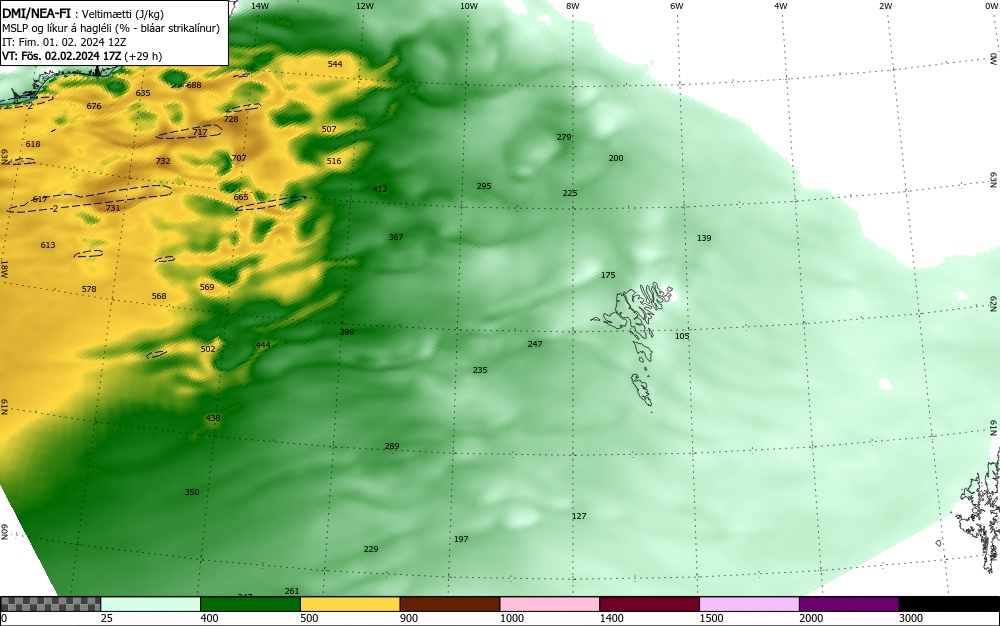Click the map value 688
The width and height of the screenshot is (1000, 626).
click(194, 85)
